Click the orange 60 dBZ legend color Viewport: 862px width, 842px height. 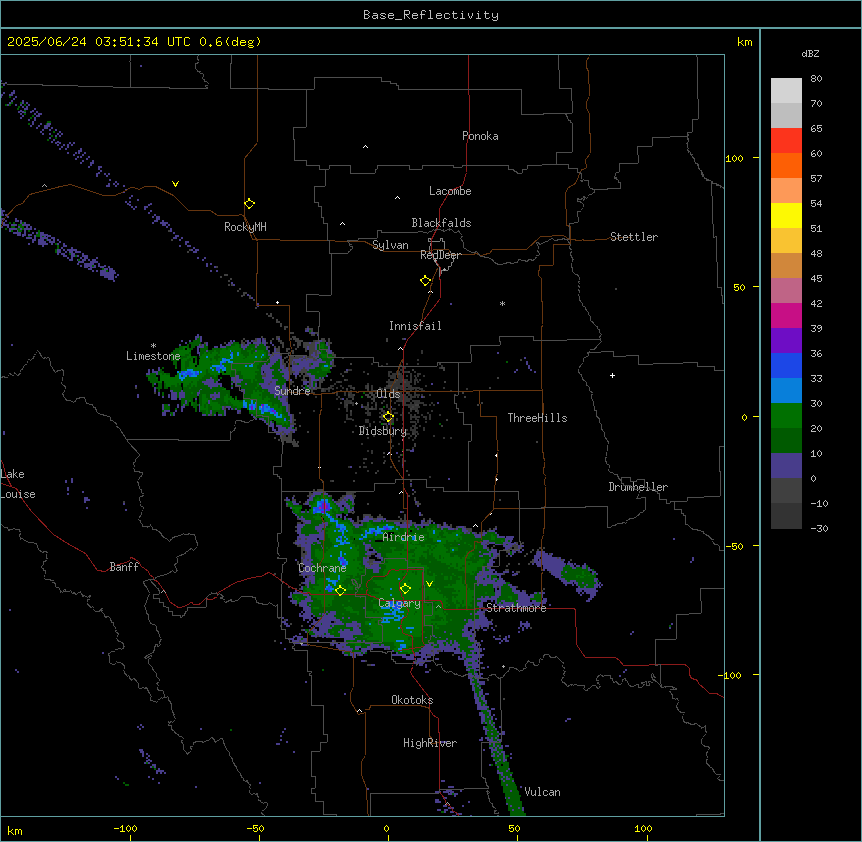786,165
